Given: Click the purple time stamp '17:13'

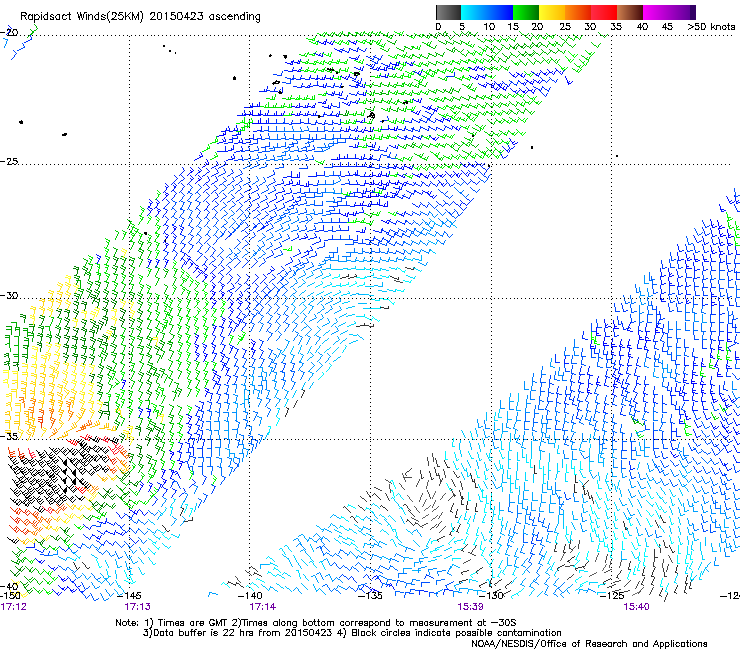Looking at the screenshot, I should [x=137, y=607].
